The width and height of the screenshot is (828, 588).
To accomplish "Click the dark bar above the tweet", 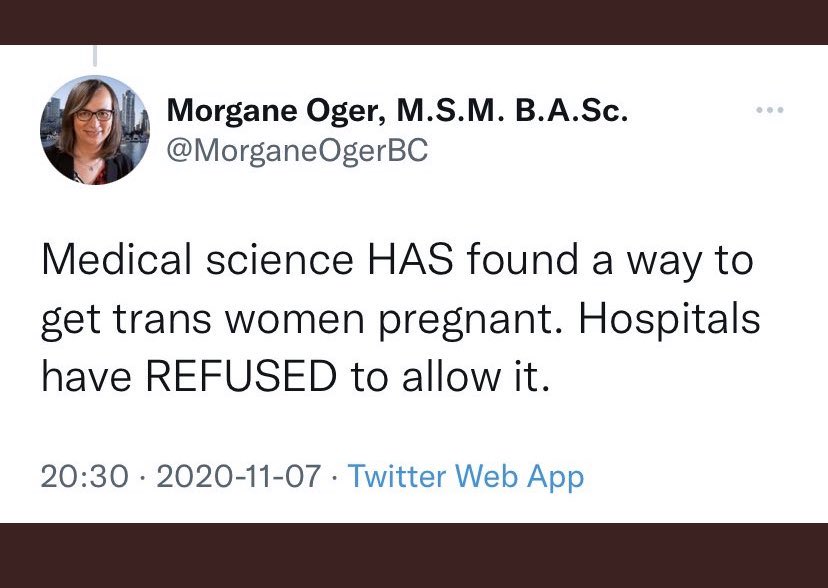I will coord(414,22).
